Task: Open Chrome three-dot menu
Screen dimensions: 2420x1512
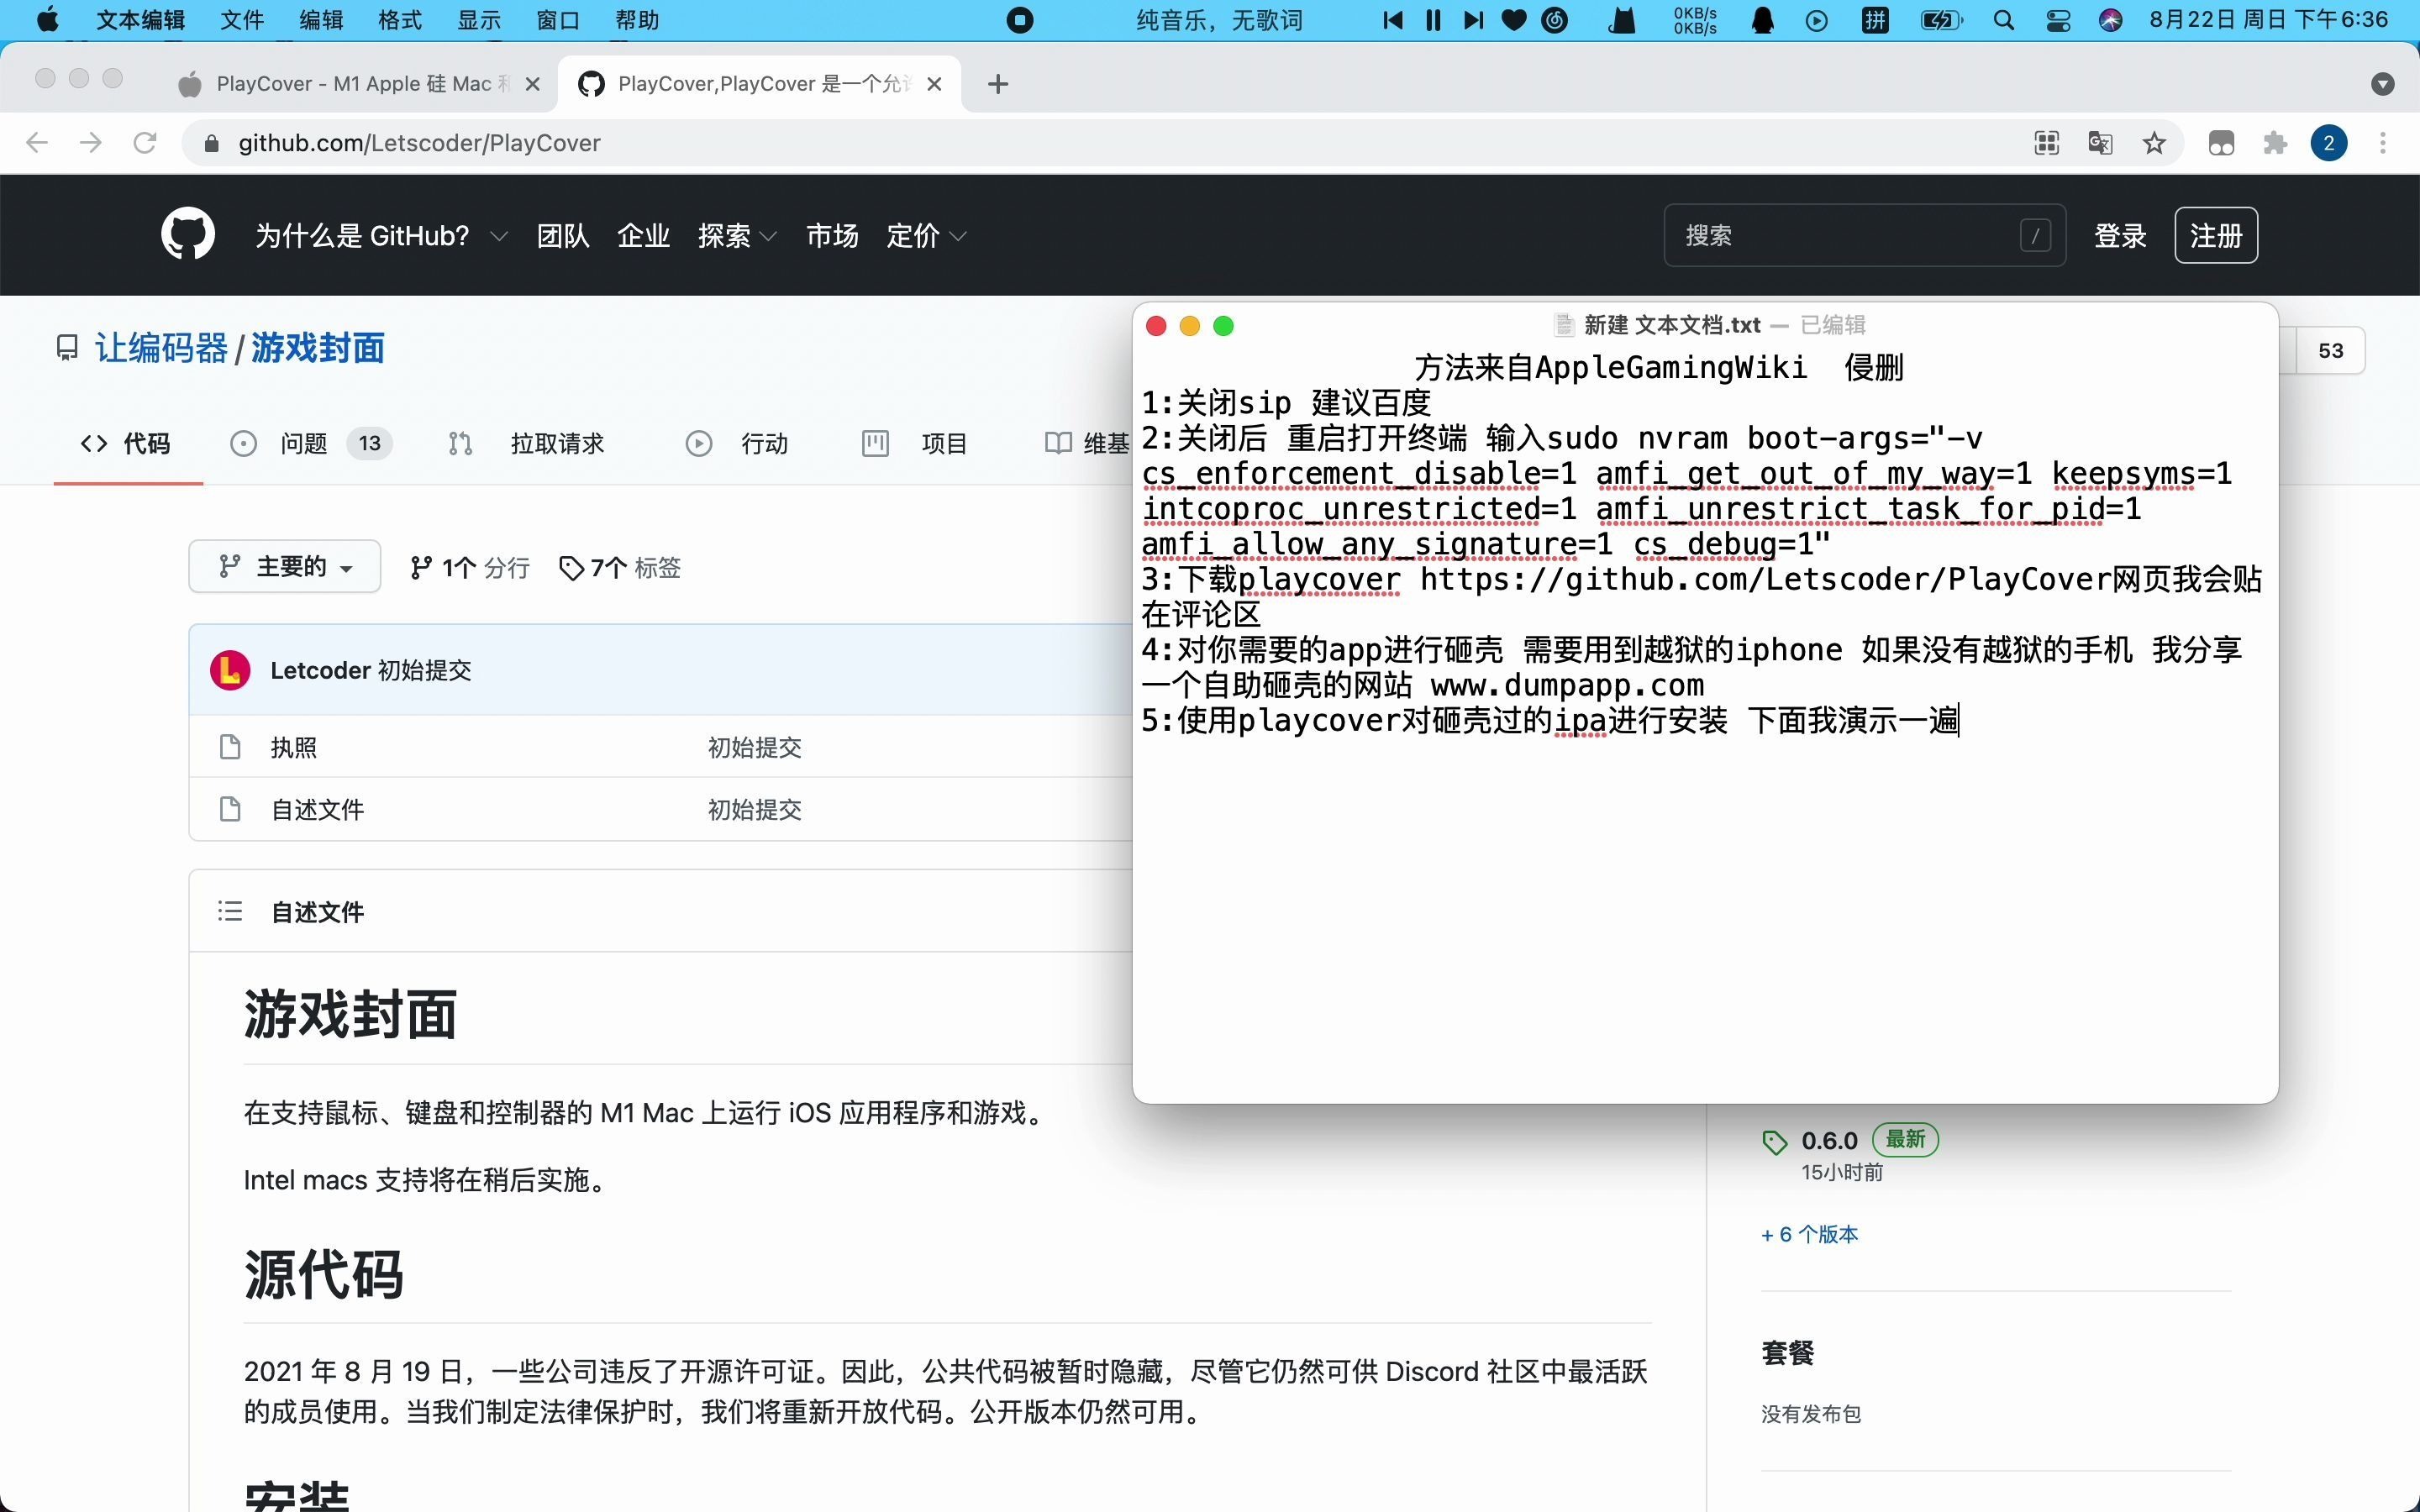Action: coord(2383,143)
